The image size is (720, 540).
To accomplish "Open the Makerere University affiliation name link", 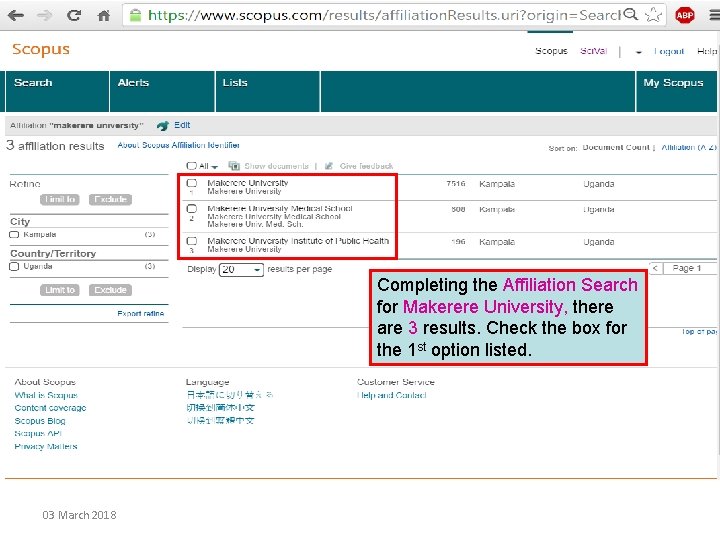I will tap(248, 183).
